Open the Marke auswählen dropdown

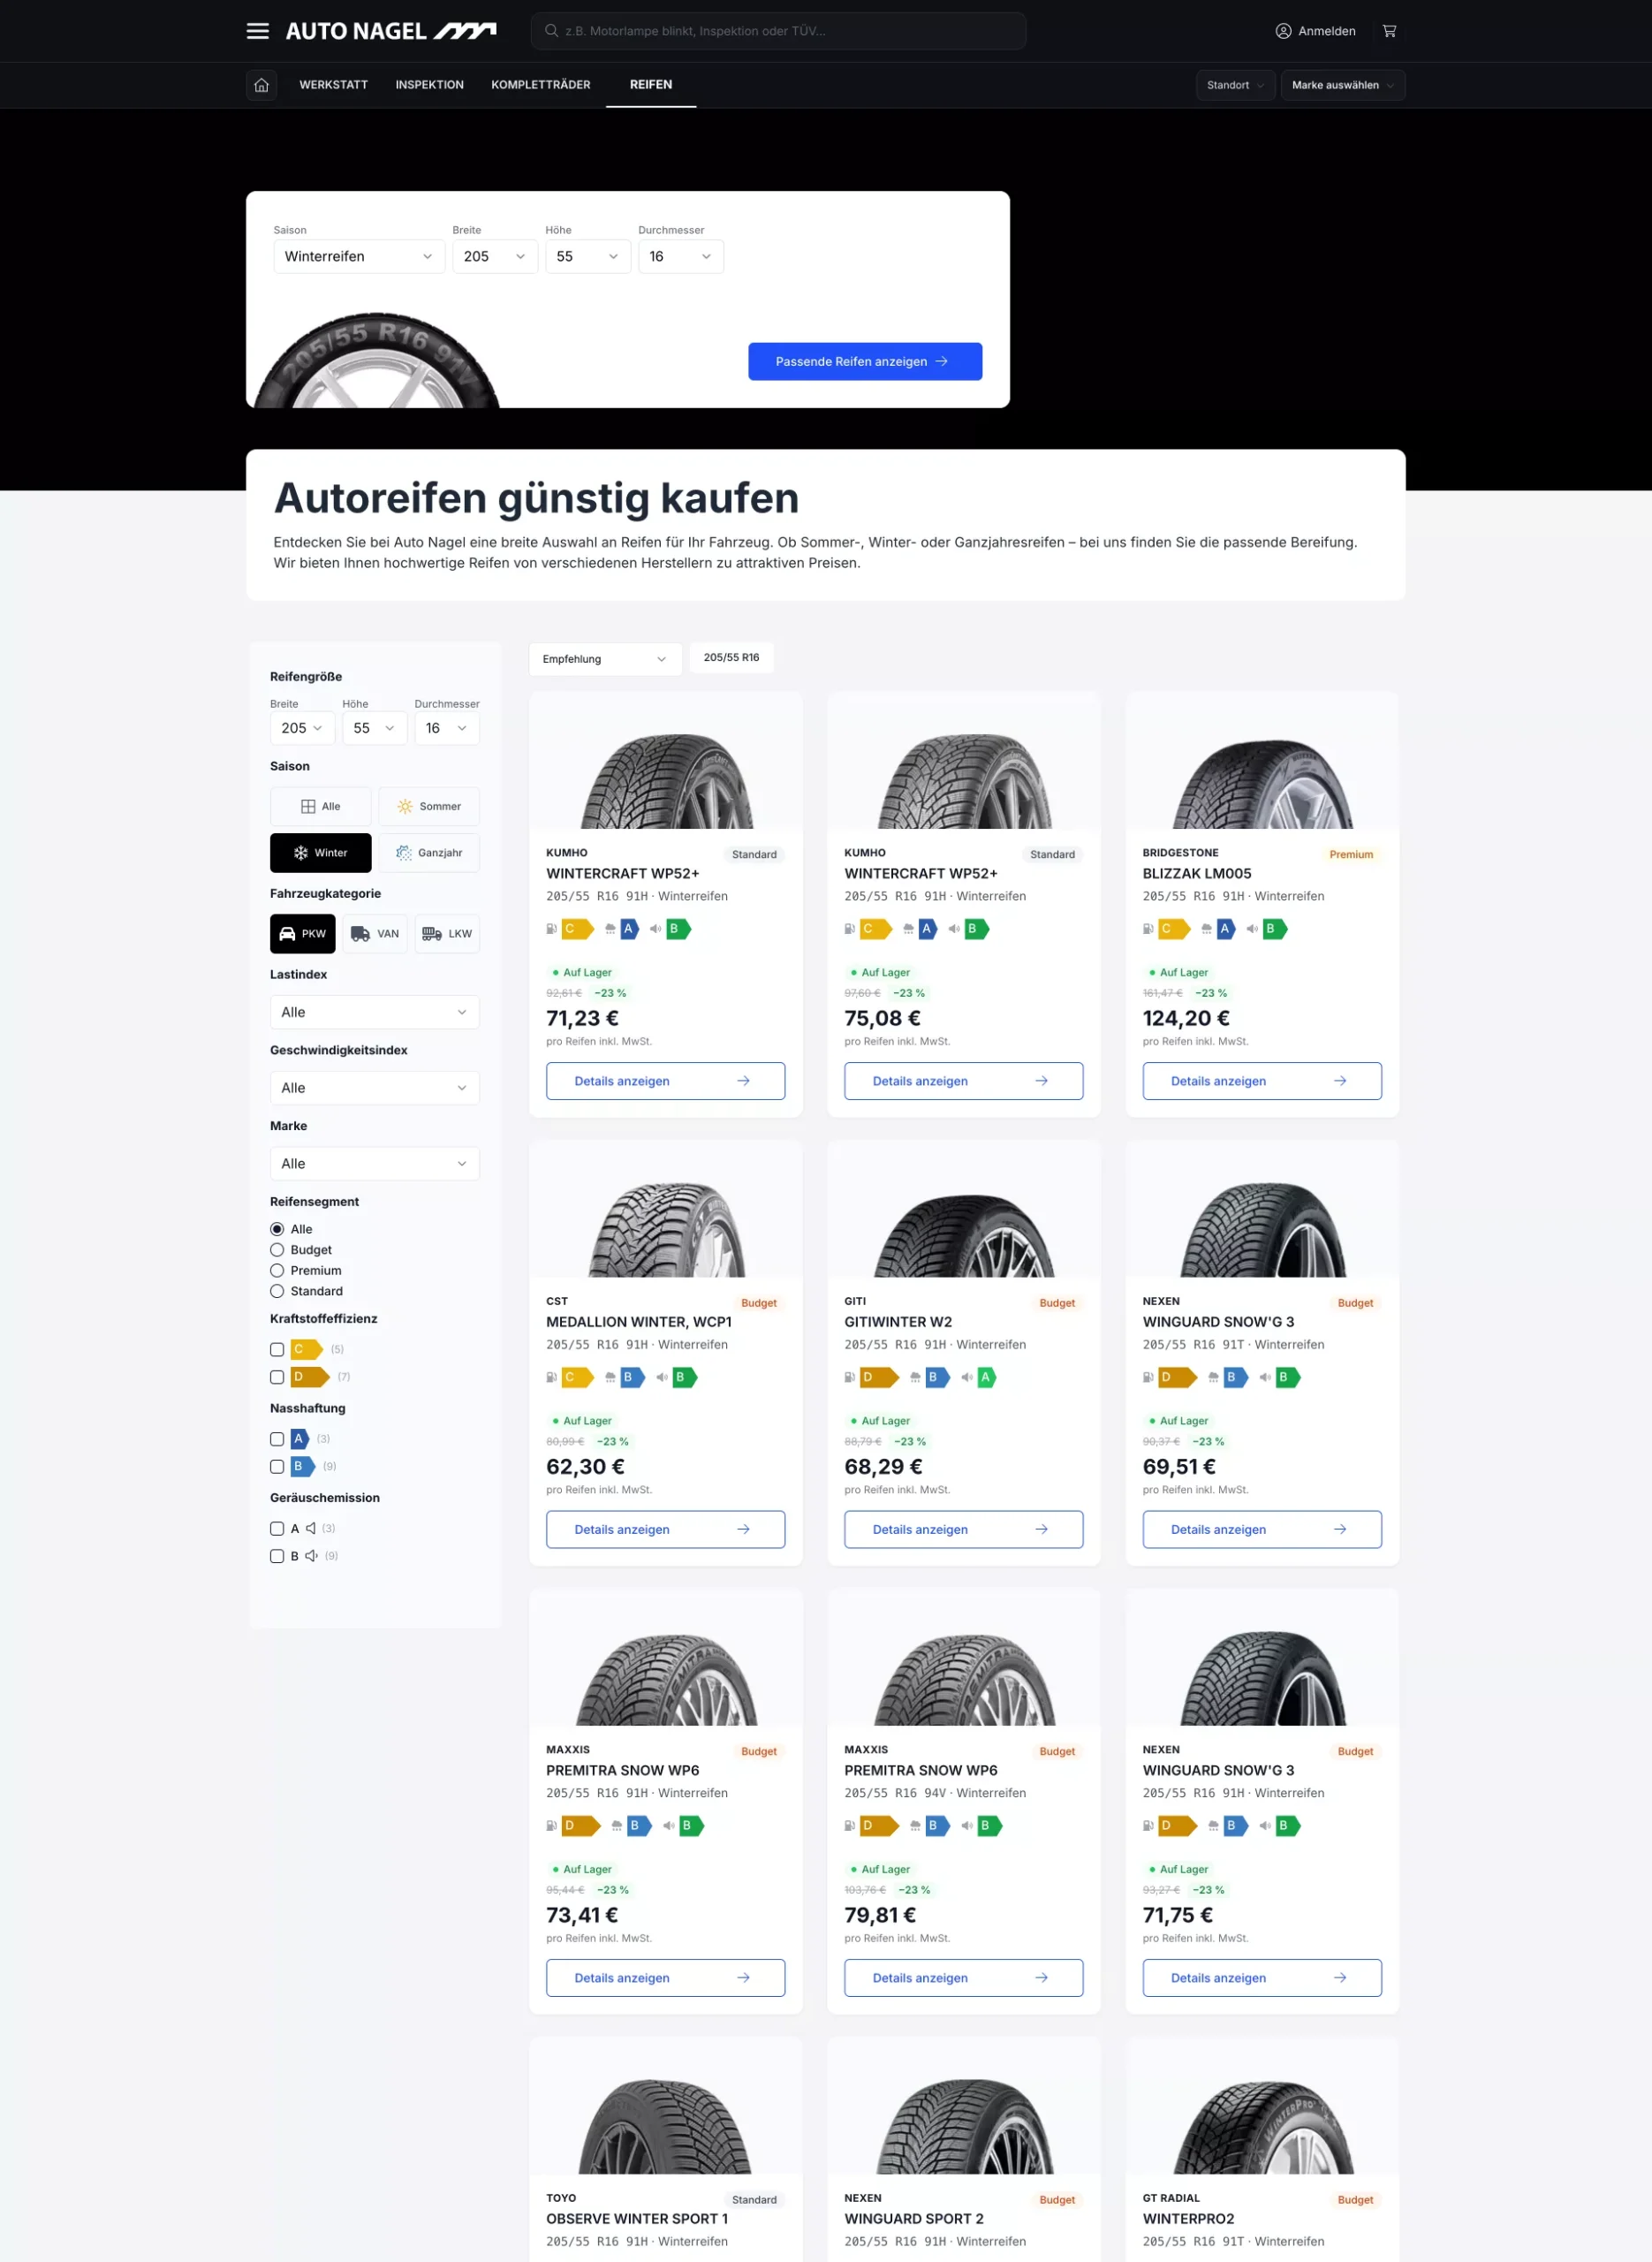pyautogui.click(x=1343, y=85)
